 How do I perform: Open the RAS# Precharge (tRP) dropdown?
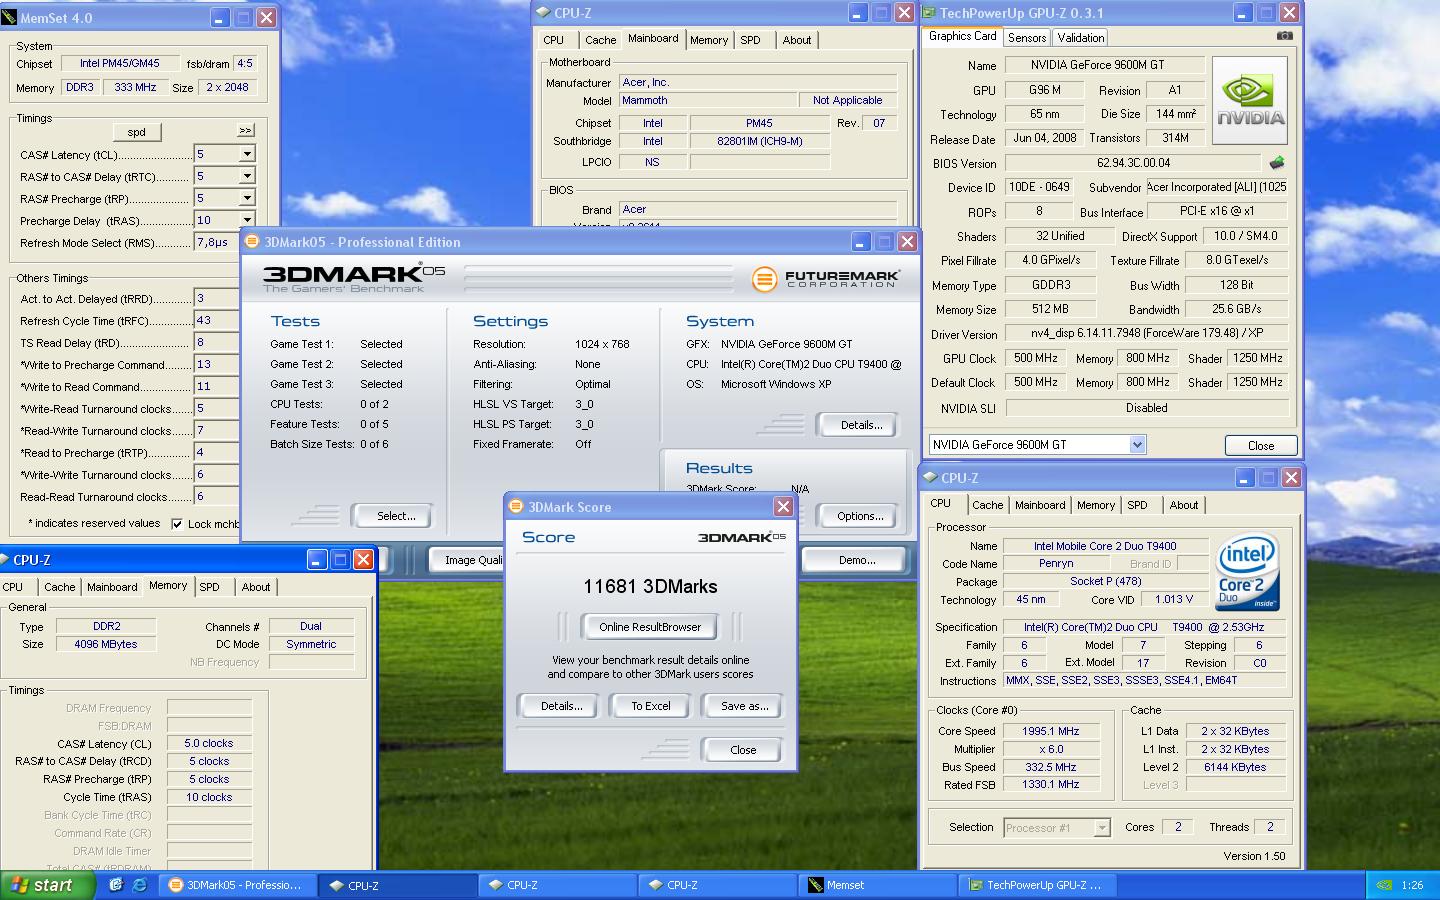[246, 198]
